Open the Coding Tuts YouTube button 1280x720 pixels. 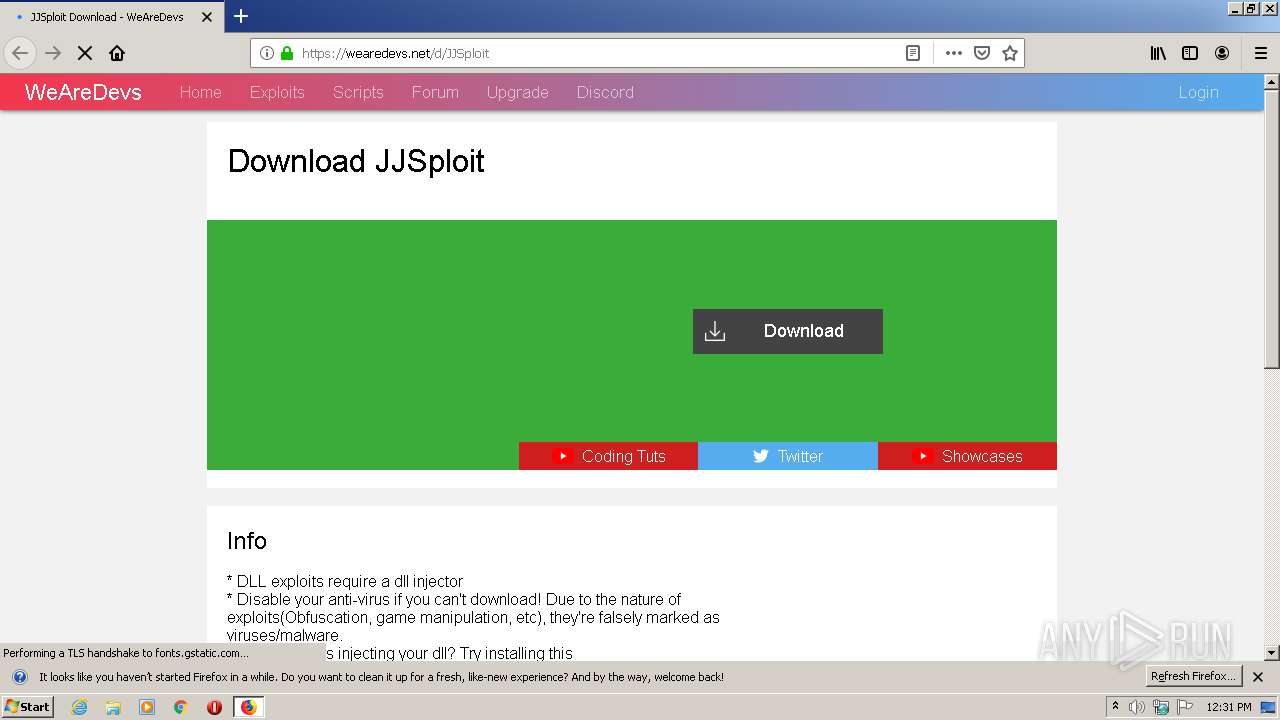click(608, 456)
